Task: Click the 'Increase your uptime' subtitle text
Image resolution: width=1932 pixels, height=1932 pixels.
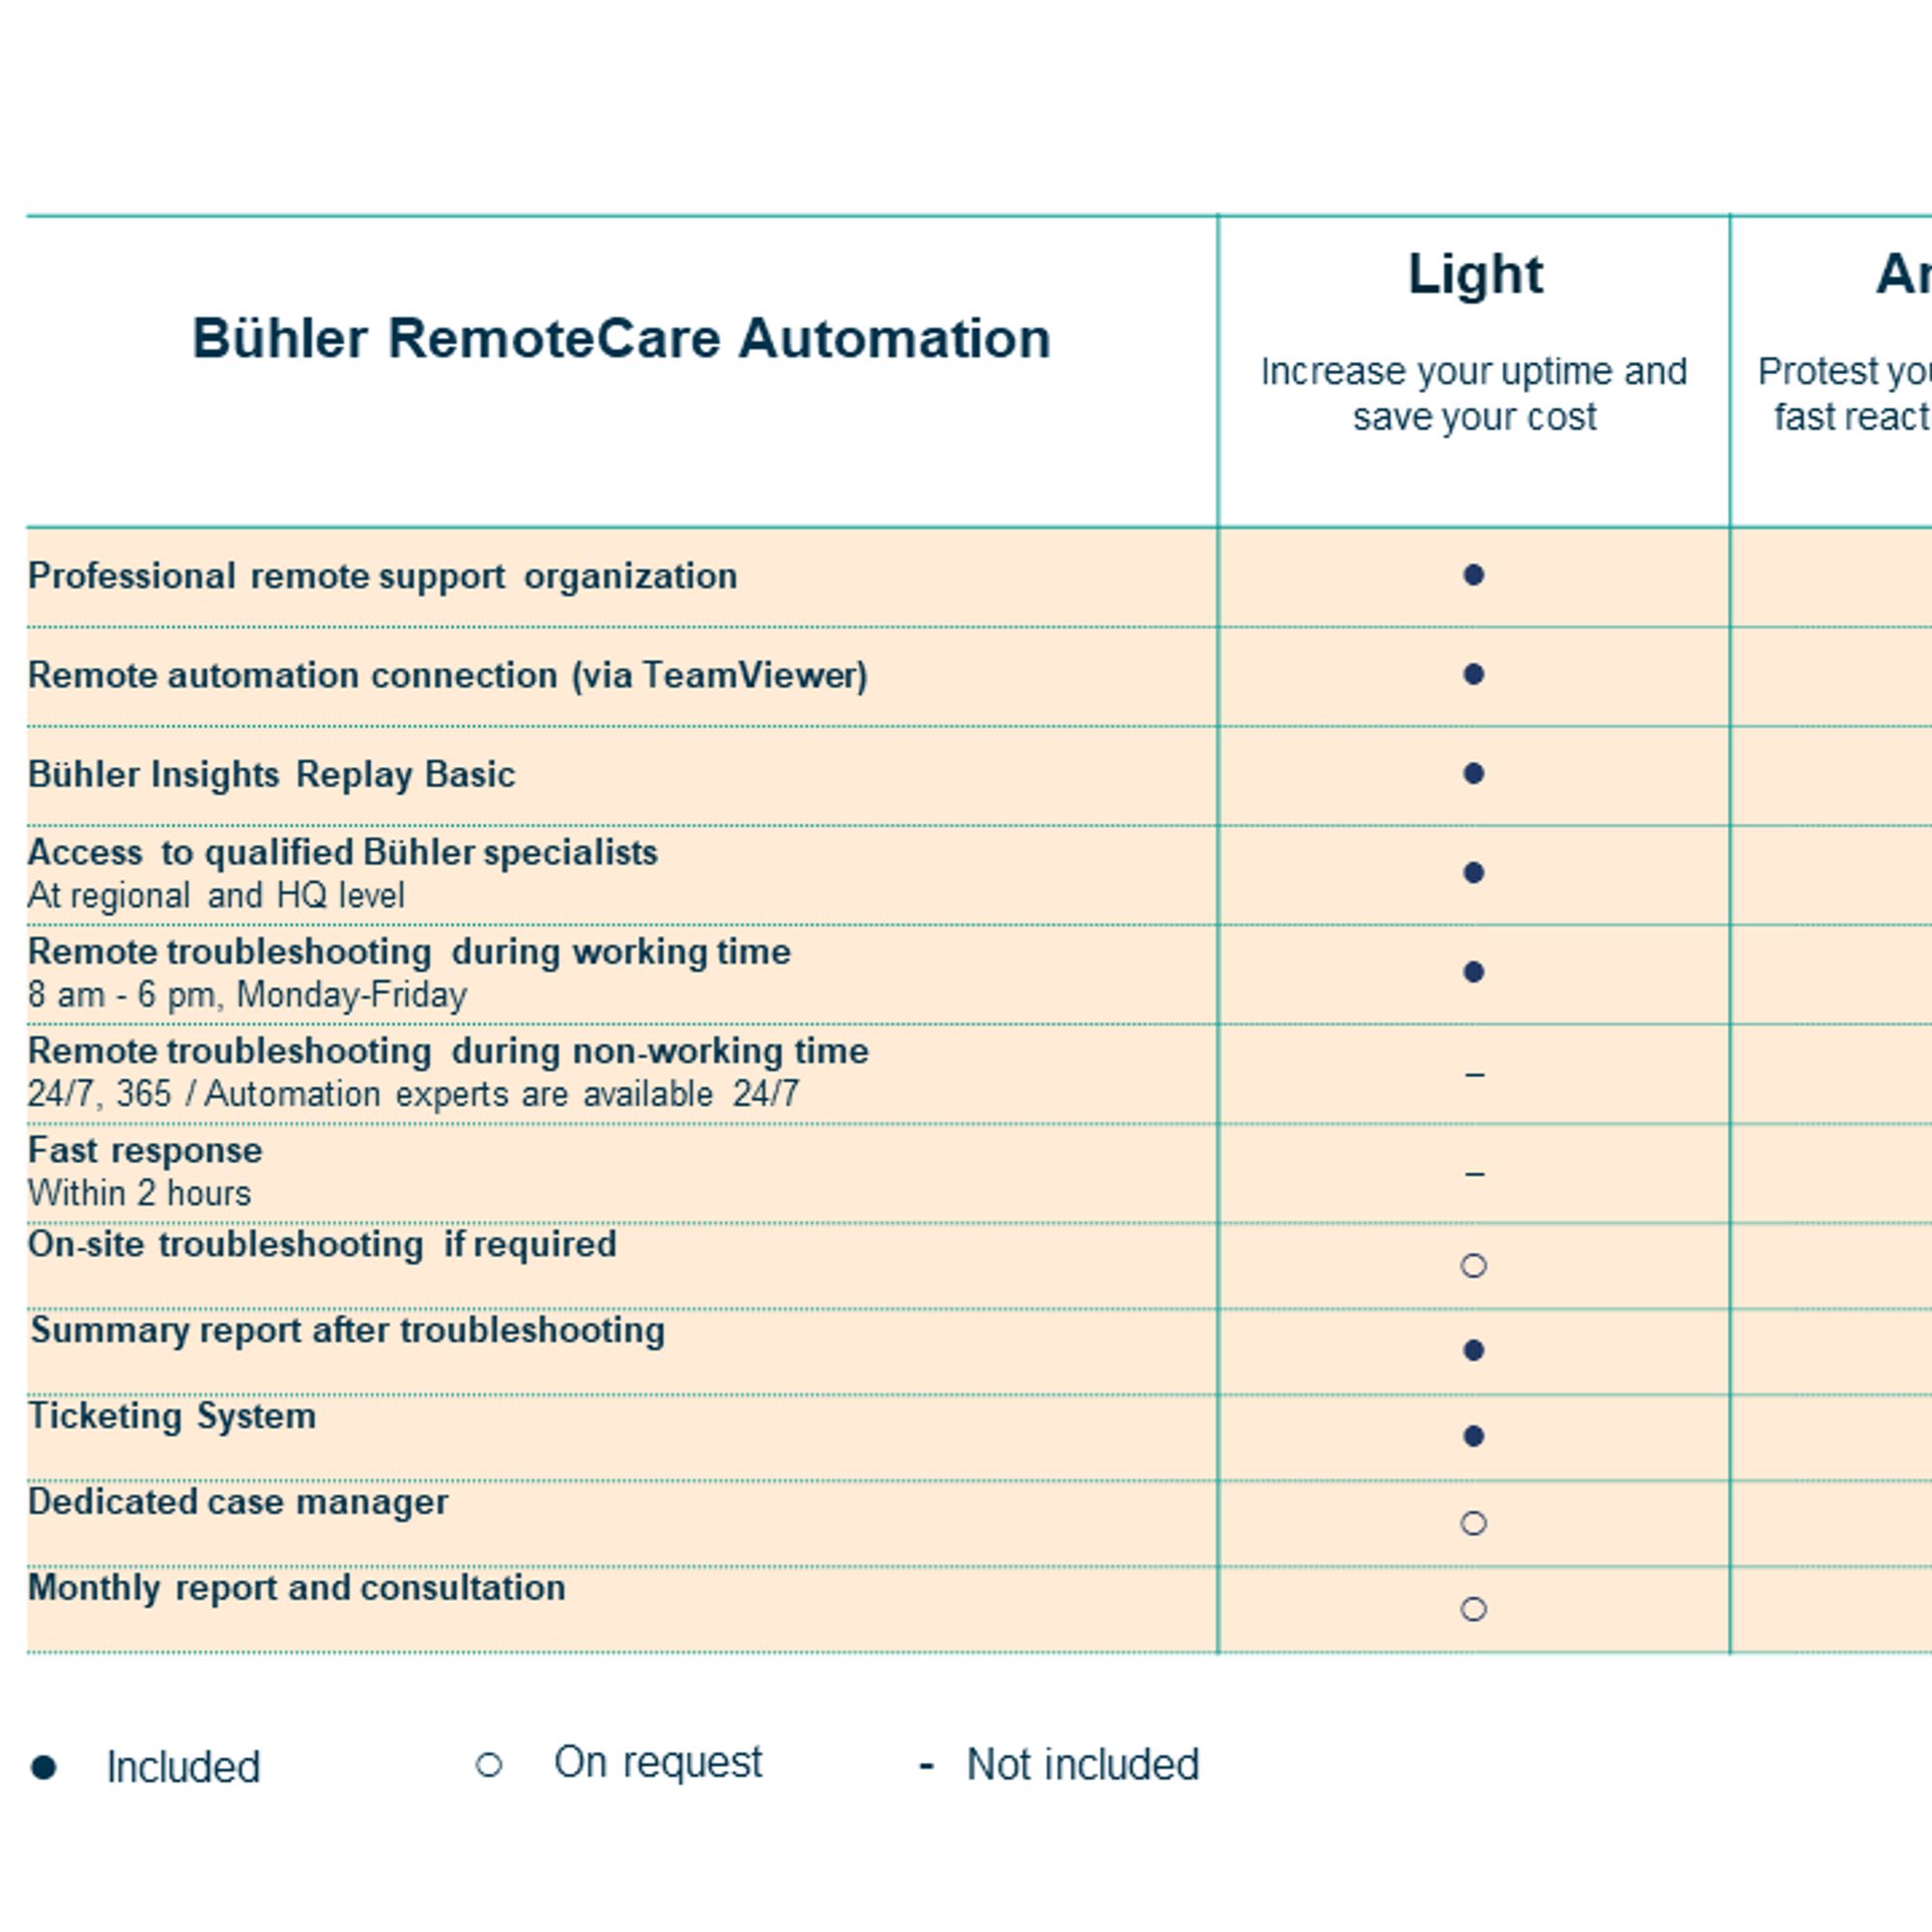Action: 1474,393
